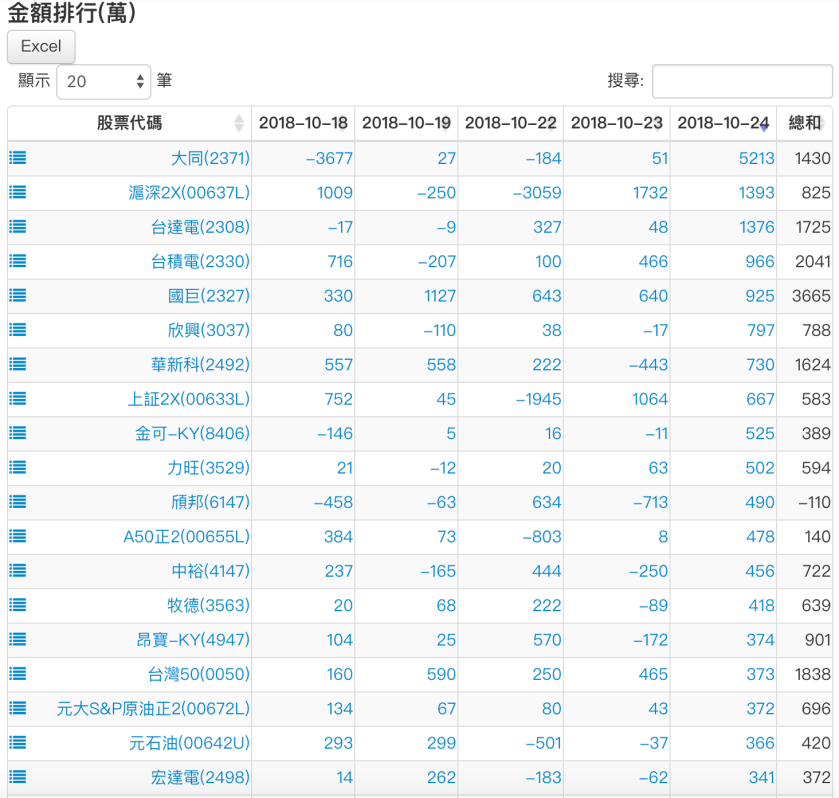This screenshot has height=798, width=839.
Task: Sort by the 總和 column header
Action: coord(805,123)
